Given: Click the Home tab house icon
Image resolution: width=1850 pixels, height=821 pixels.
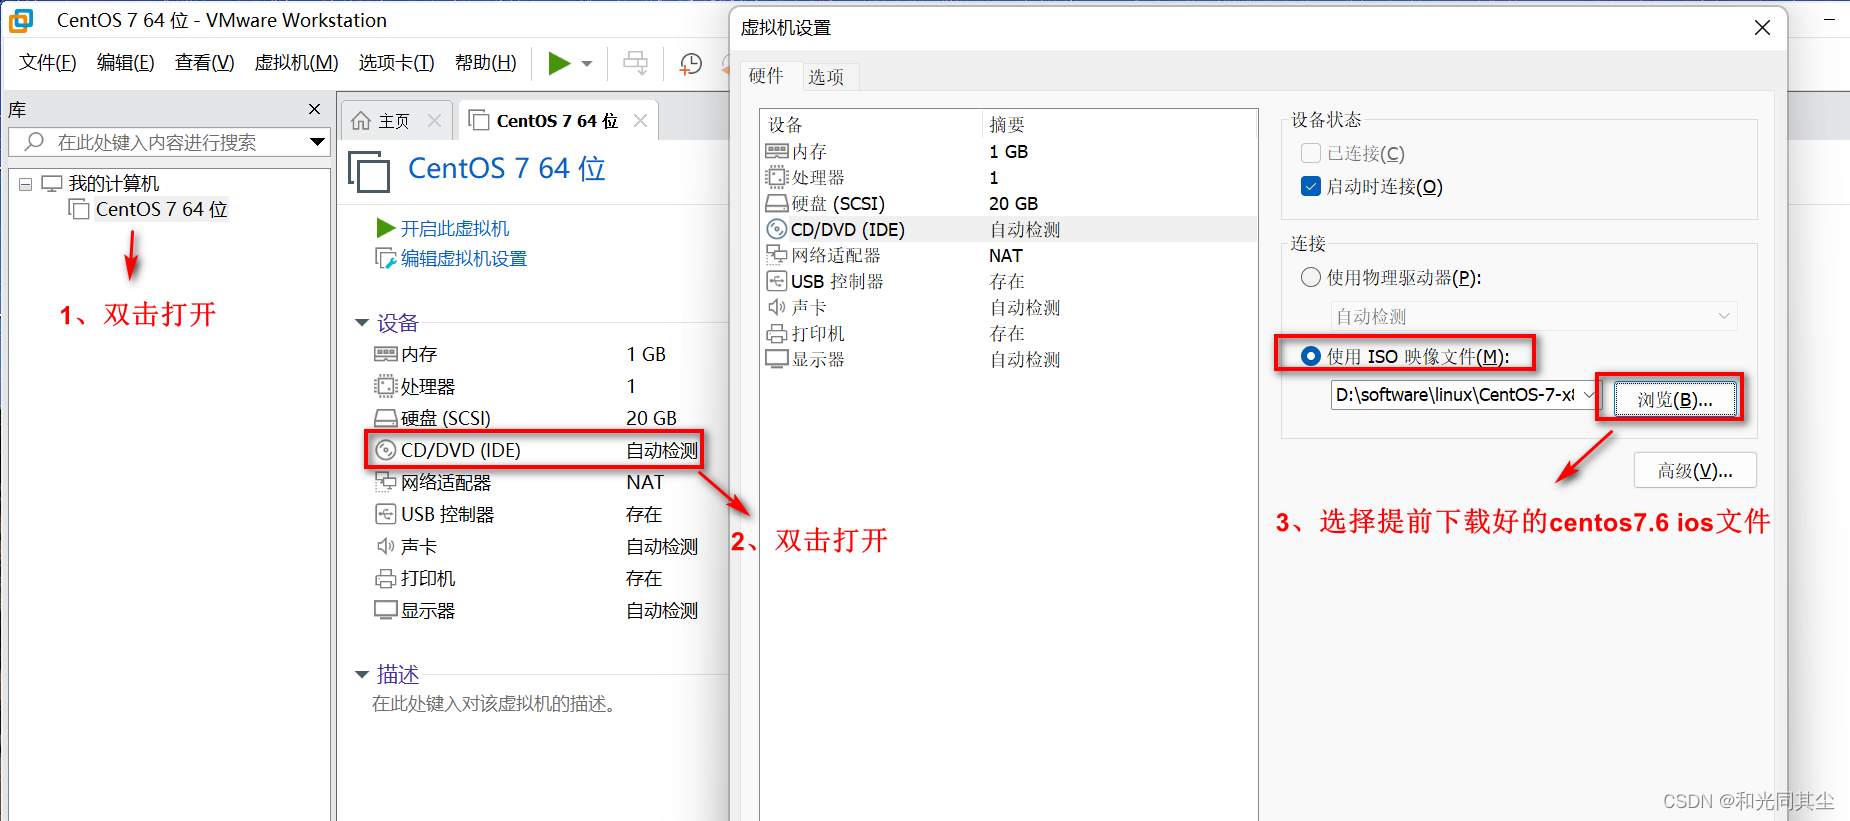Looking at the screenshot, I should [x=361, y=121].
